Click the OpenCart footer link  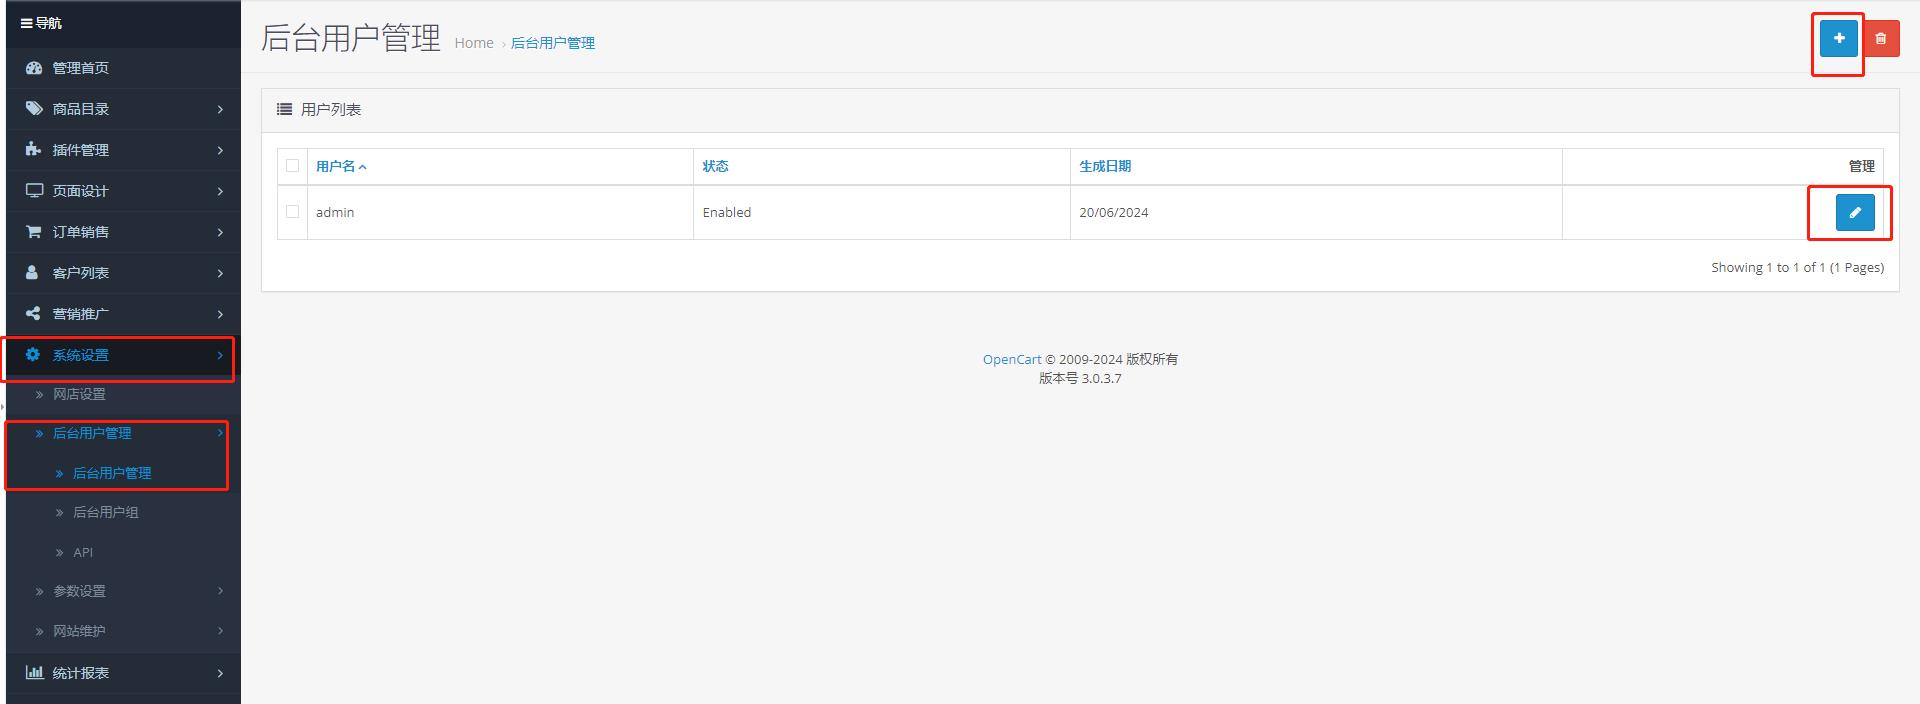tap(1011, 360)
